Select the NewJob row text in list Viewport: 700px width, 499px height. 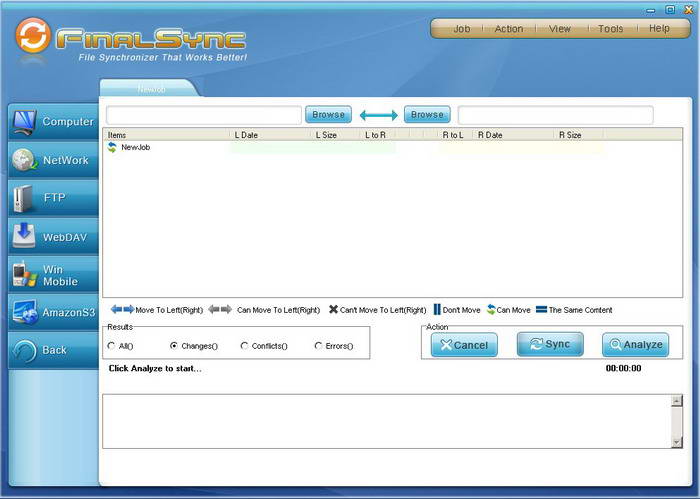point(136,147)
